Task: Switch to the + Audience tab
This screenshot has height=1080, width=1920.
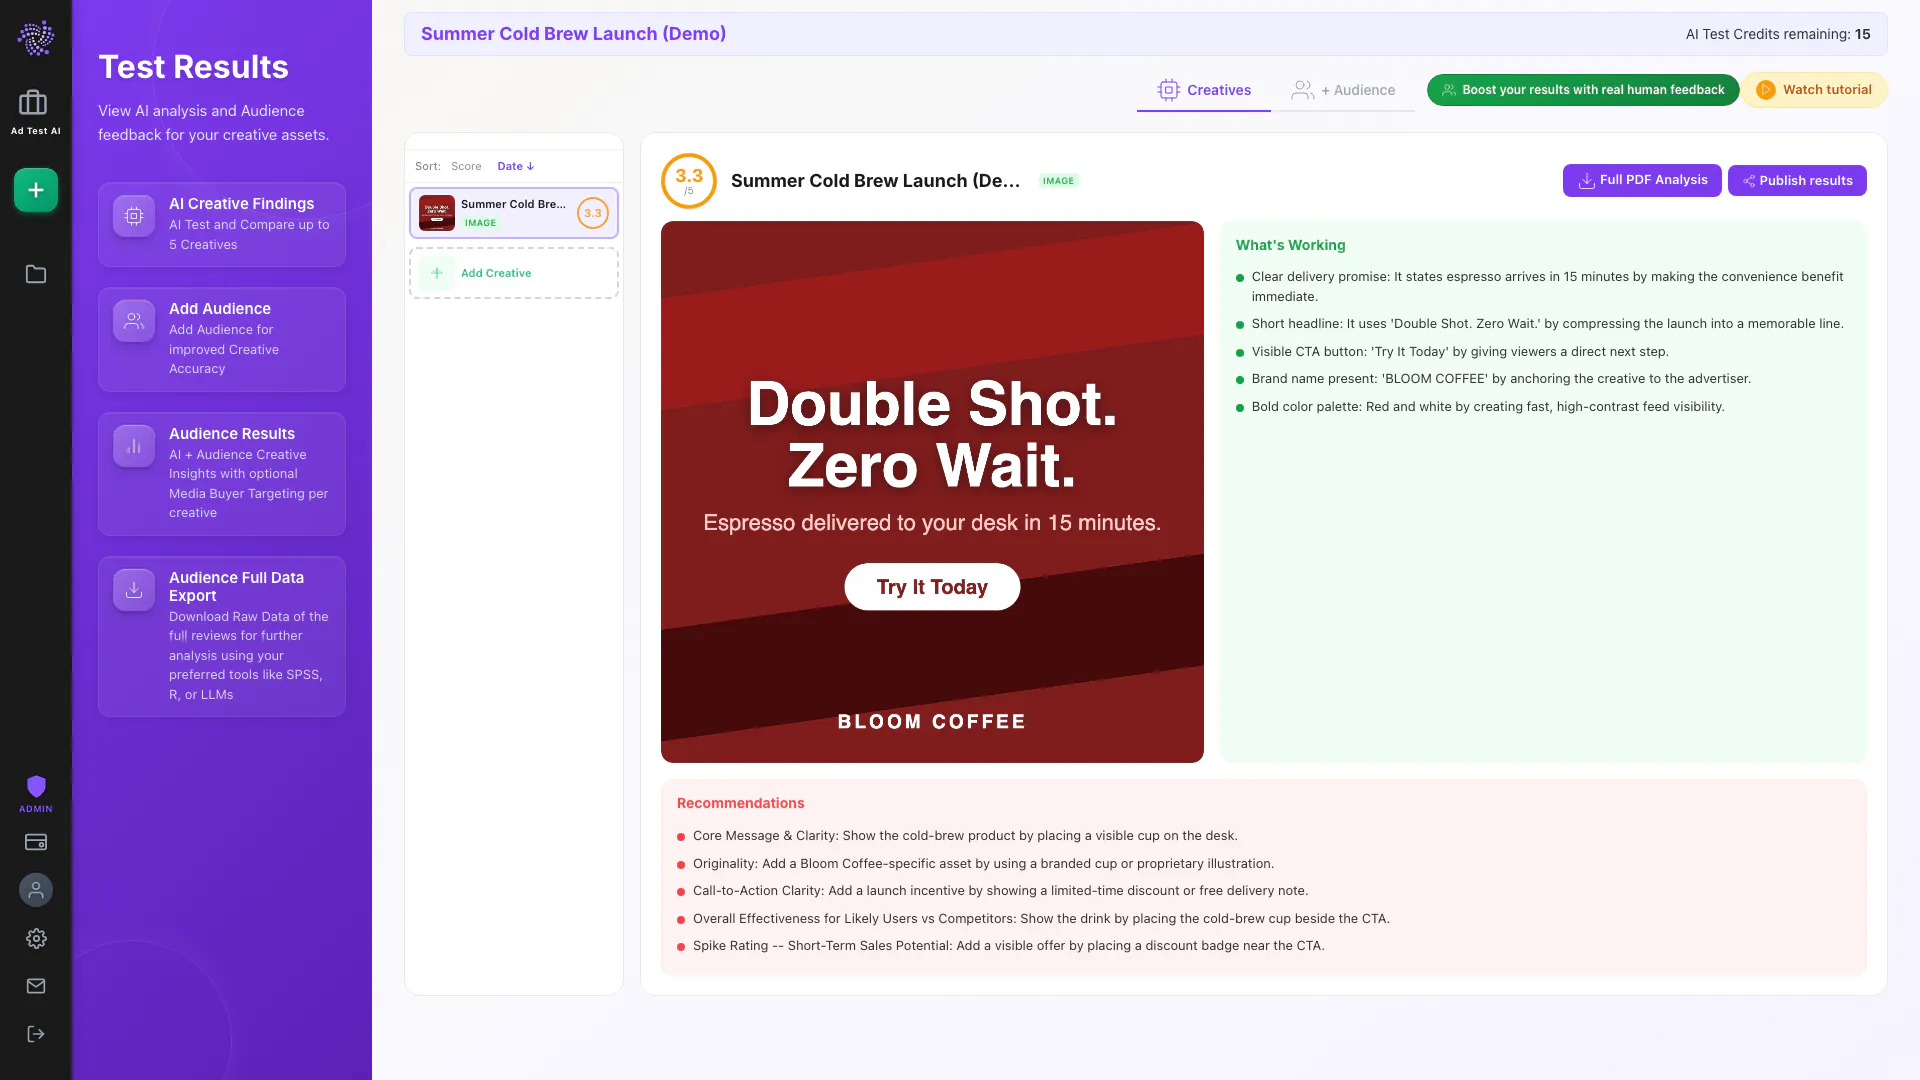Action: 1343,90
